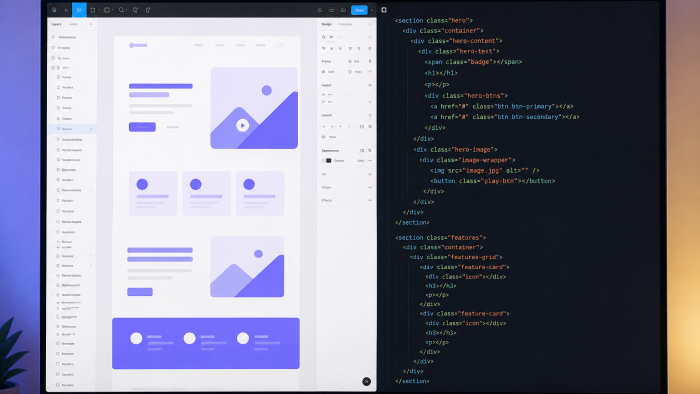
Task: Click the play button on the hero image
Action: (x=242, y=125)
